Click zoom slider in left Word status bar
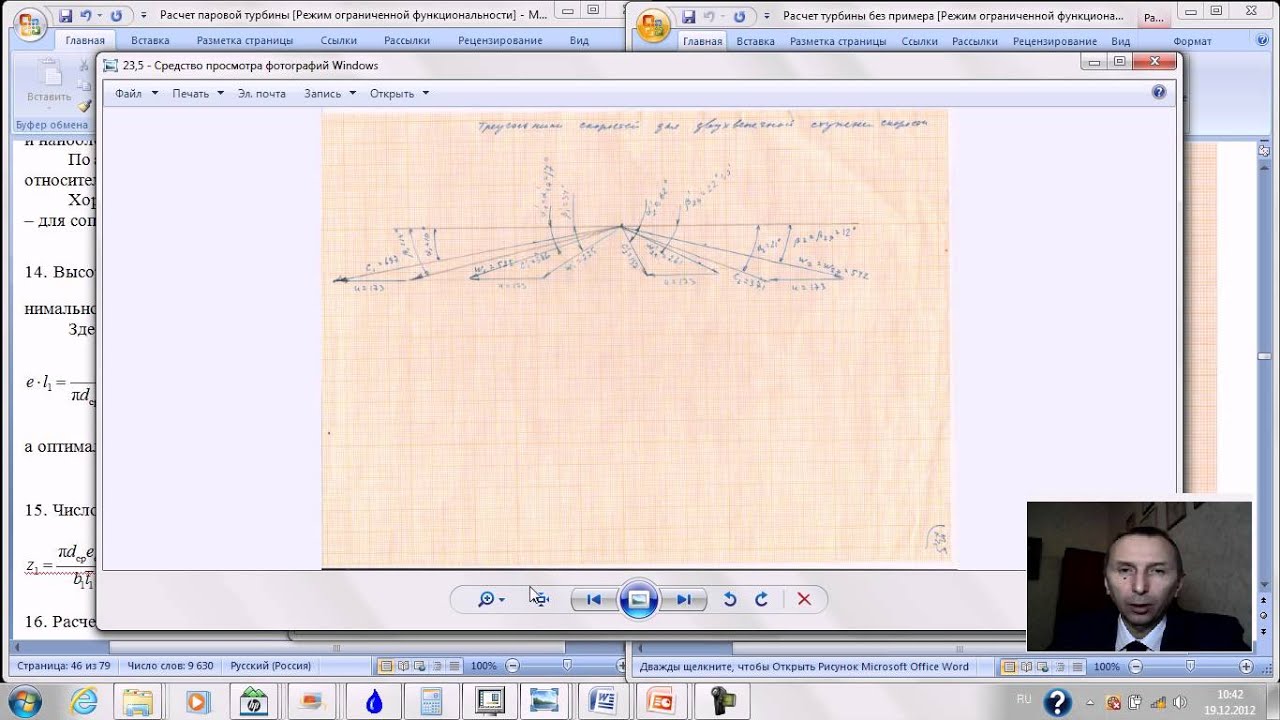The width and height of the screenshot is (1280, 720). (x=567, y=666)
